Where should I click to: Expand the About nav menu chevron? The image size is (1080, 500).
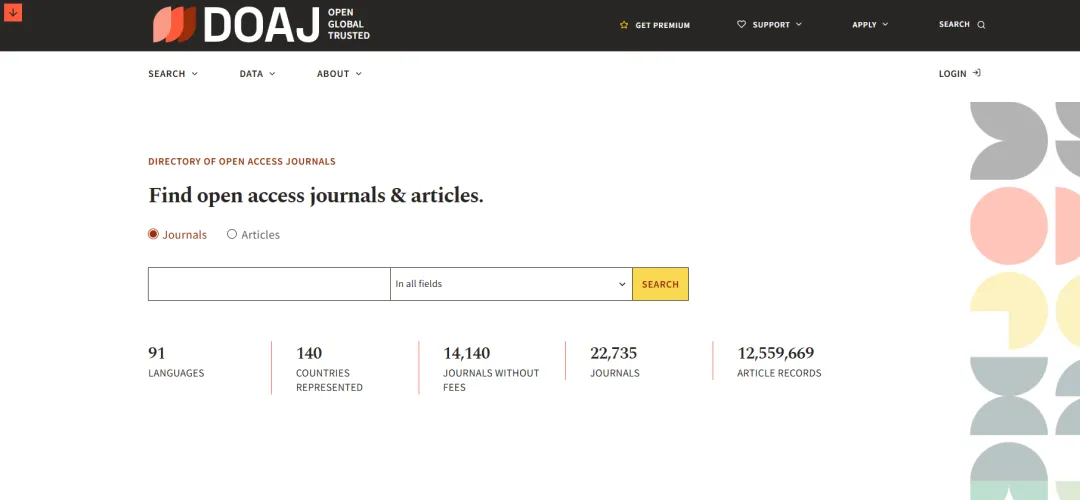coord(358,74)
